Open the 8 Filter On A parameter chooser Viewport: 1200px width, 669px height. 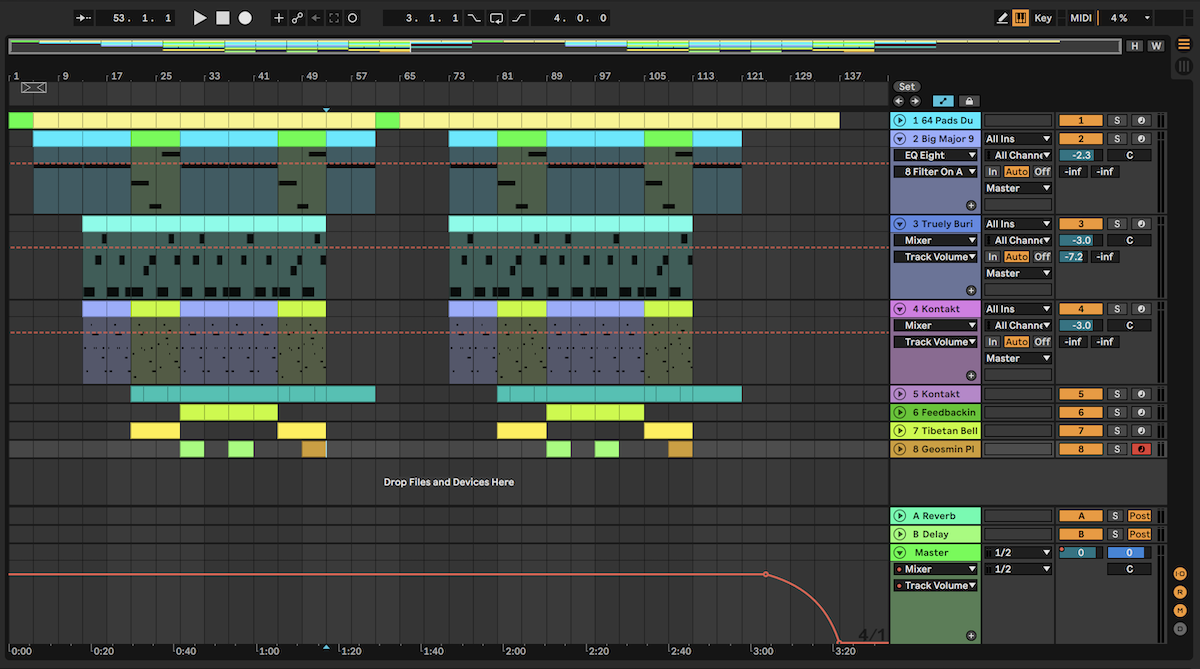935,172
